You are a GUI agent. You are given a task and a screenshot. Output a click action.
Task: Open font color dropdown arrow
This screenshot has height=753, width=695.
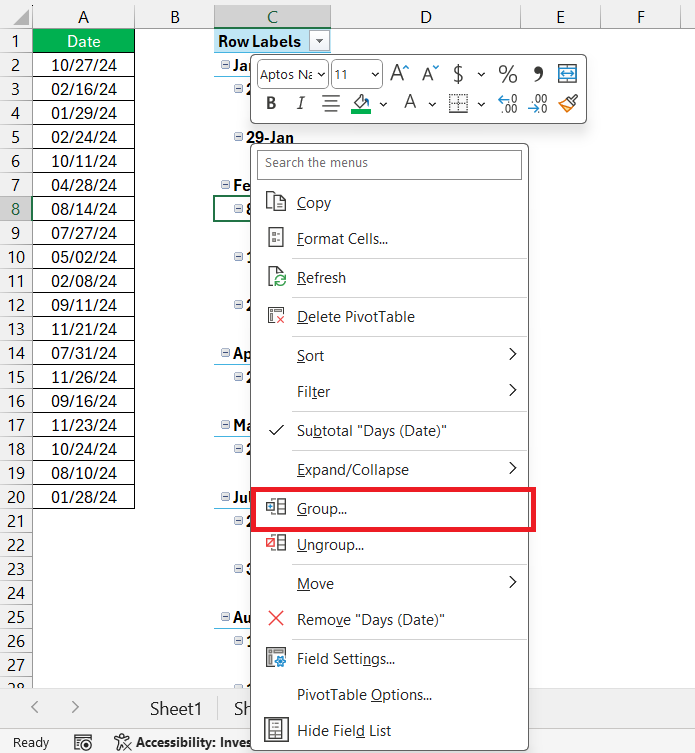pos(432,104)
